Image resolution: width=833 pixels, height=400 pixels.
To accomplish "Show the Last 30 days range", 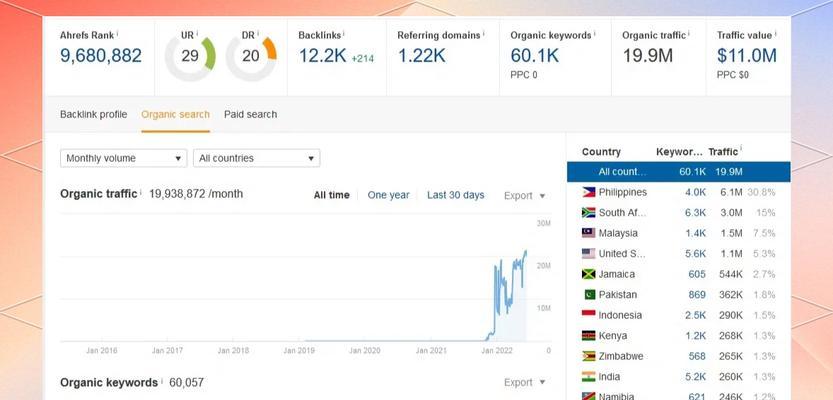I will pos(456,195).
